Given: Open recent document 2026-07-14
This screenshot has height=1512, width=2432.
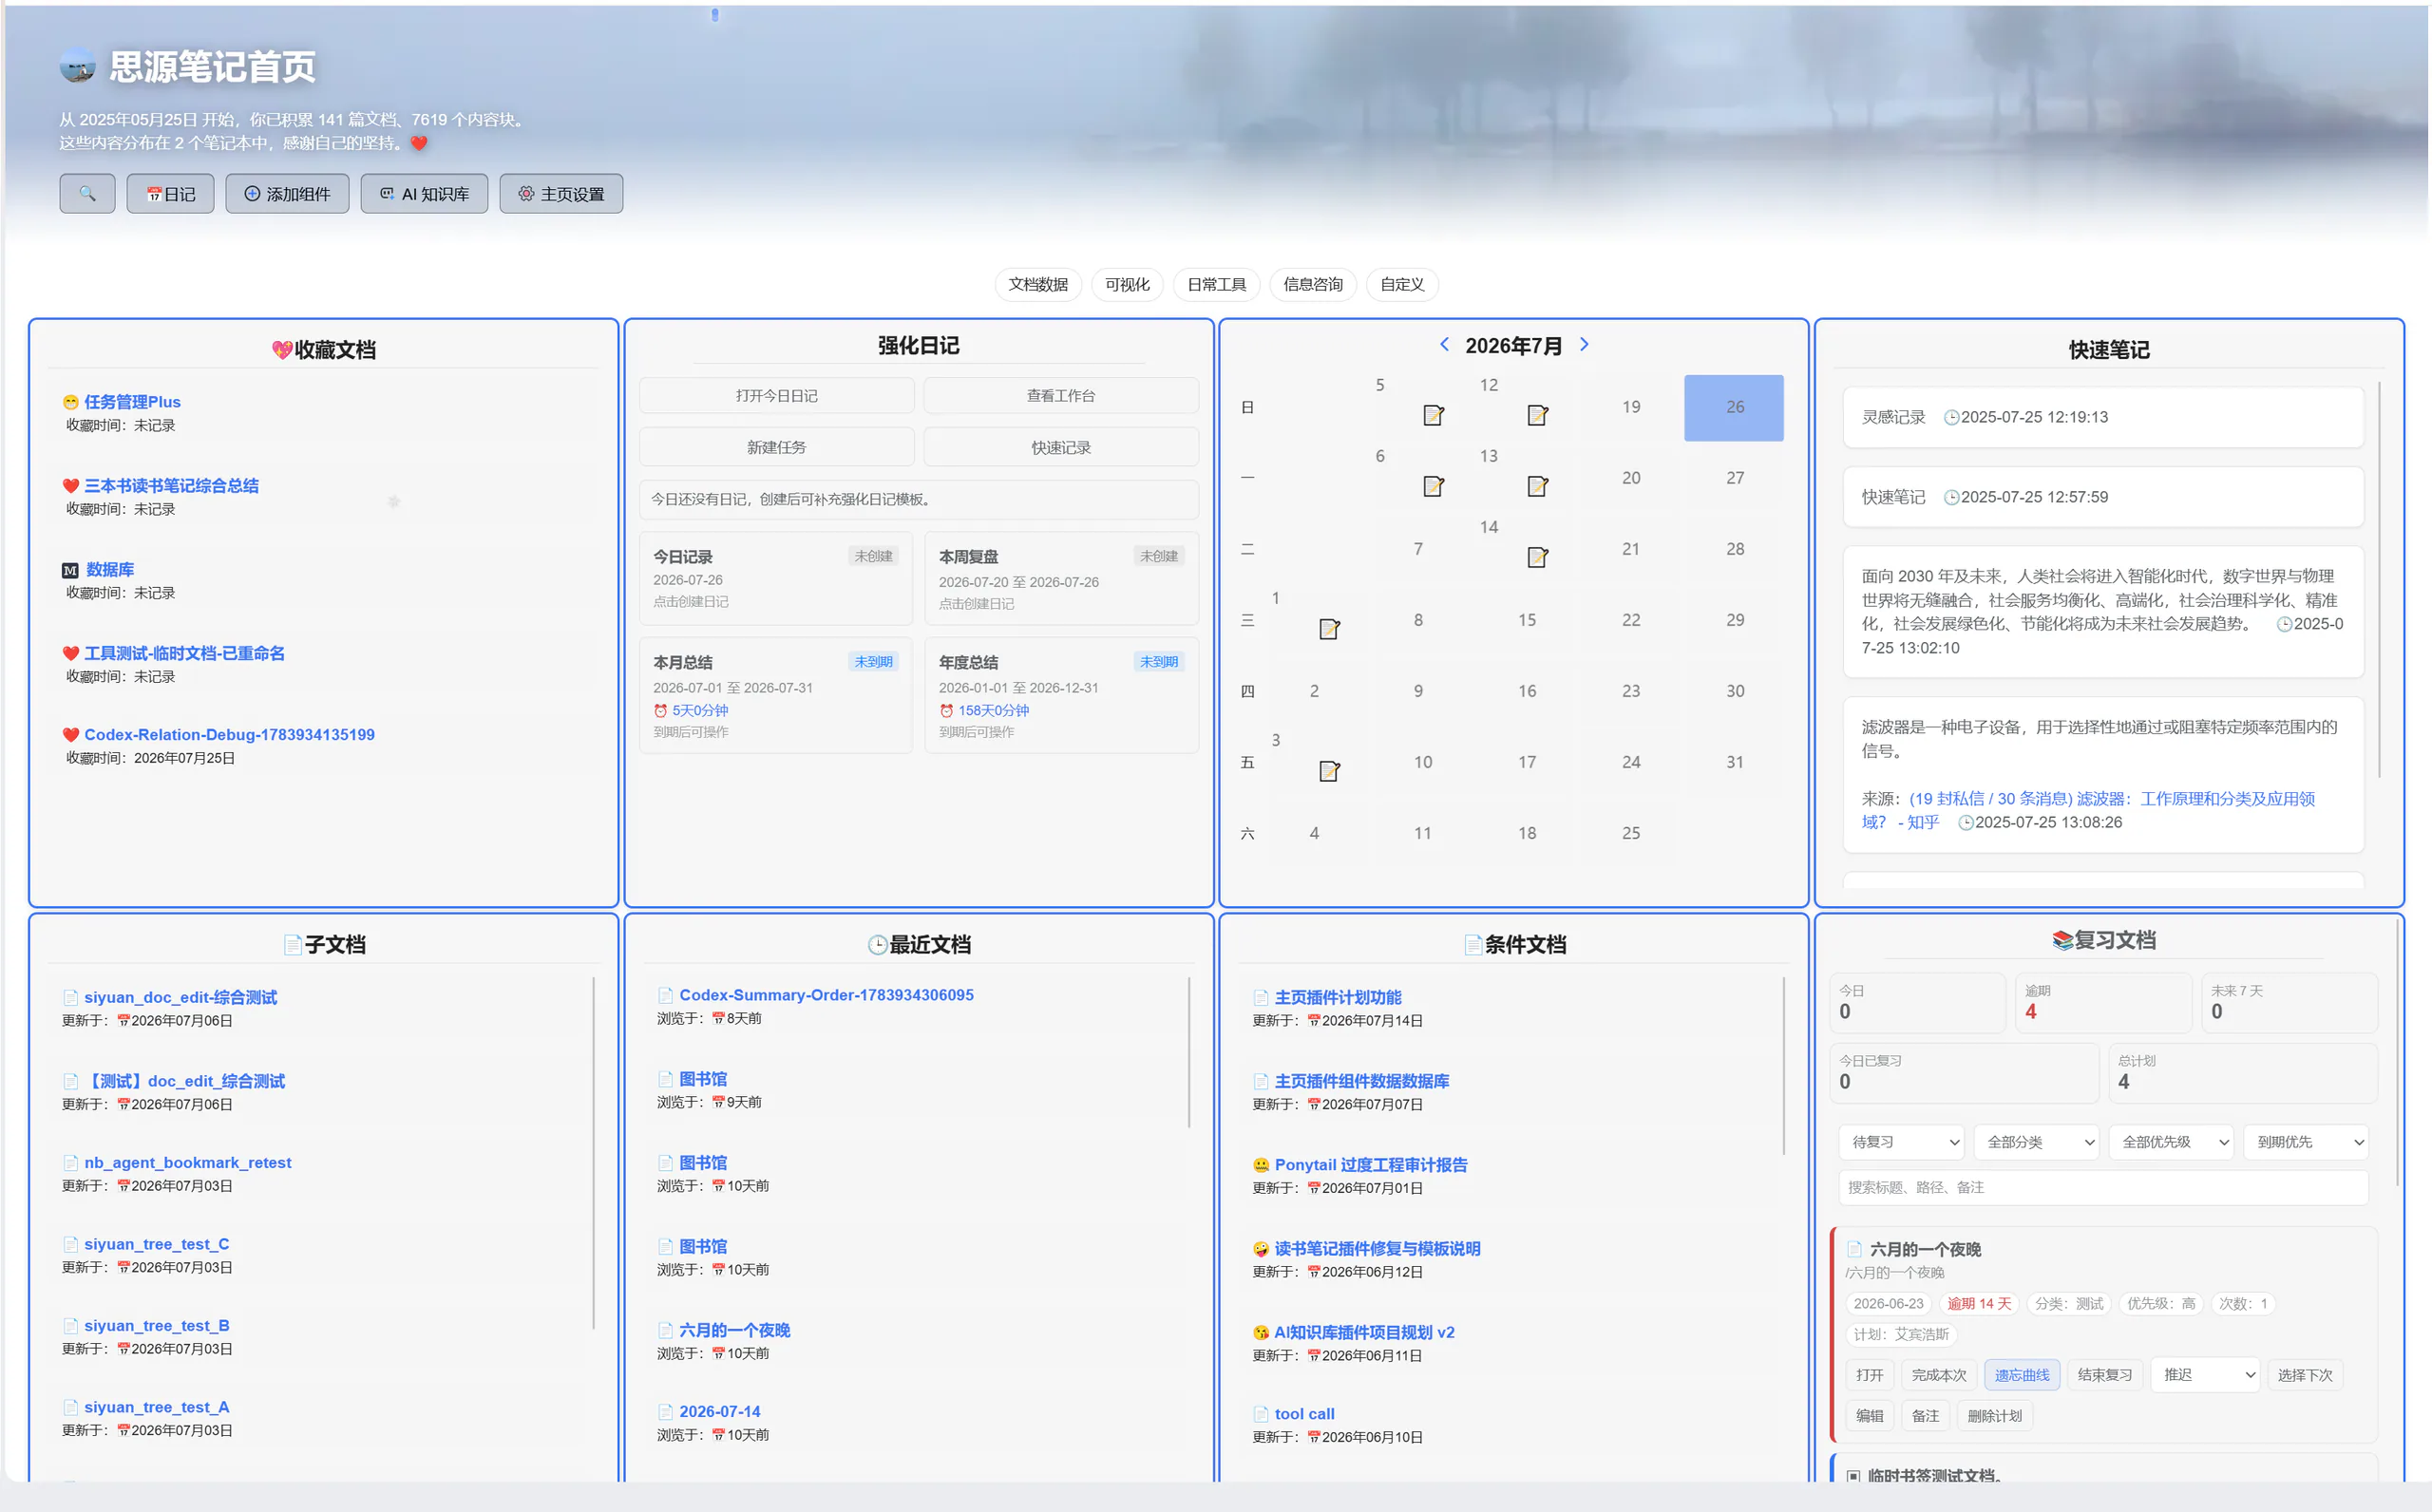Looking at the screenshot, I should point(720,1412).
